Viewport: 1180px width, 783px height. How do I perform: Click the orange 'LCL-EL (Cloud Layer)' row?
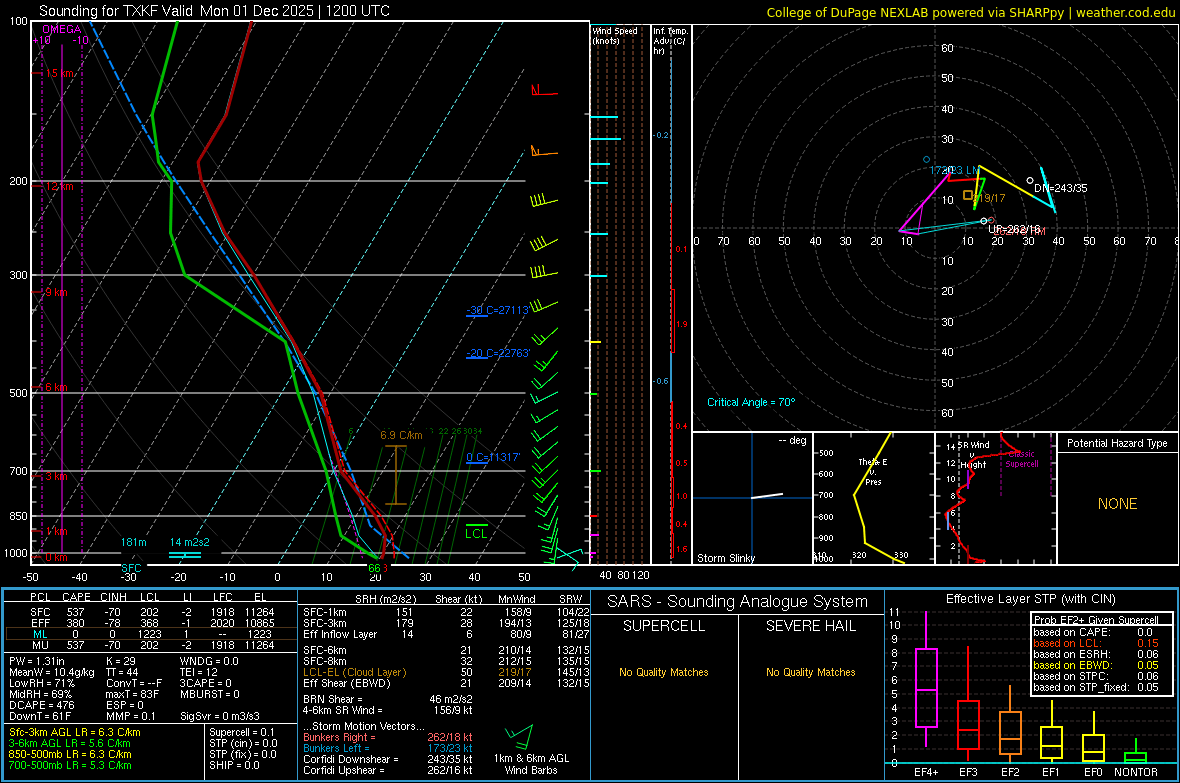(x=446, y=672)
